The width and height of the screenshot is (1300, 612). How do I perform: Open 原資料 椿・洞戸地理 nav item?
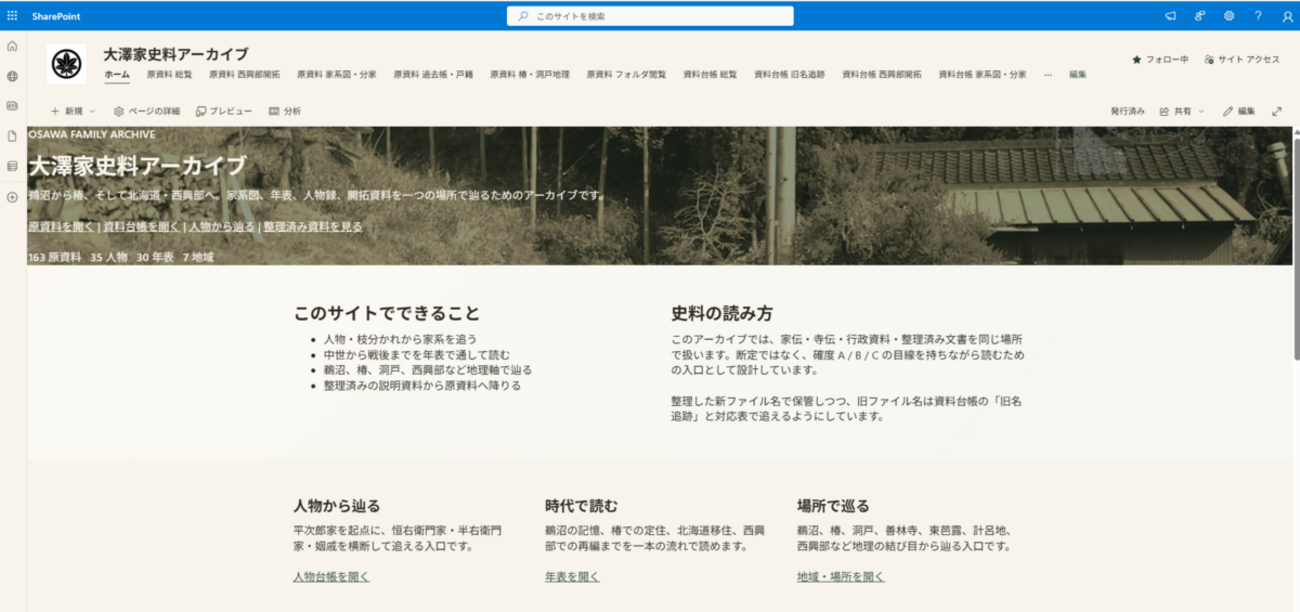[x=530, y=75]
